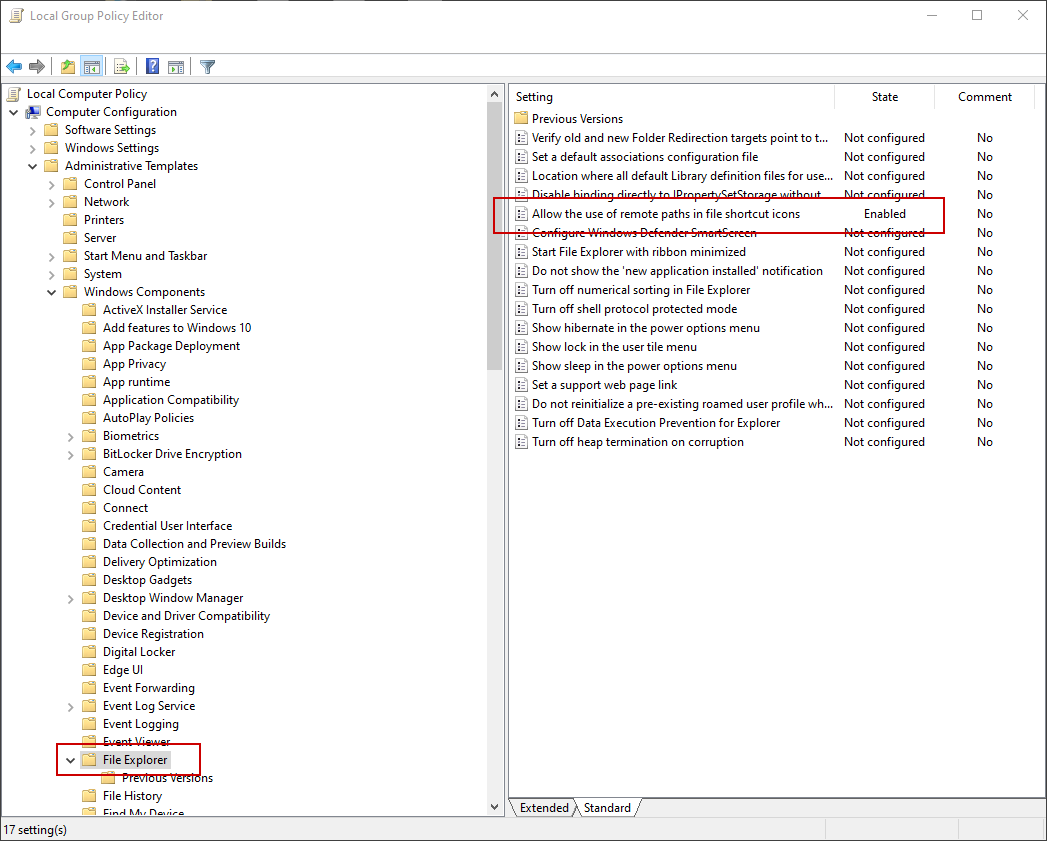Expand the Windows Settings node
This screenshot has height=841, width=1047.
pos(32,148)
